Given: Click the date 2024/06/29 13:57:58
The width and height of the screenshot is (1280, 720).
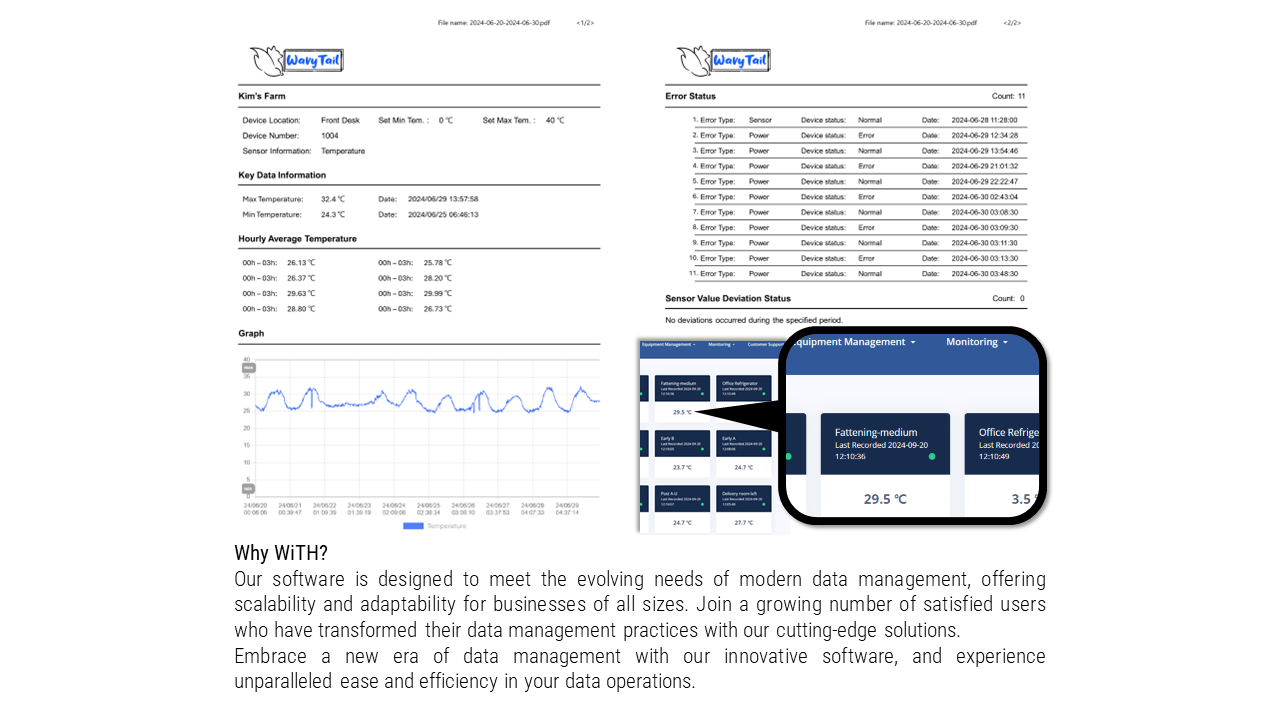Looking at the screenshot, I should click(443, 199).
